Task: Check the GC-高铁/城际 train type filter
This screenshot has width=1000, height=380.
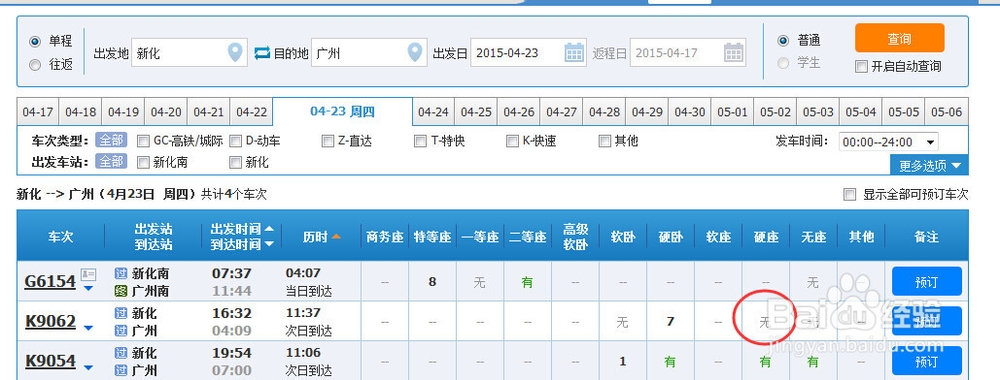Action: [143, 141]
